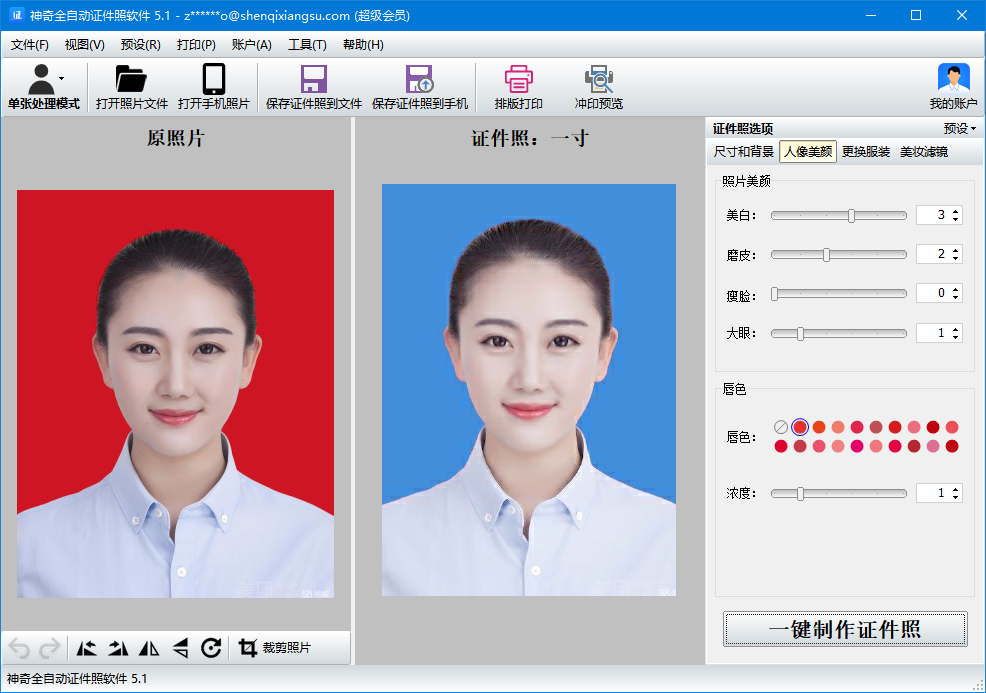The image size is (986, 693).
Task: Switch to the 更换服装 tab
Action: [x=865, y=152]
